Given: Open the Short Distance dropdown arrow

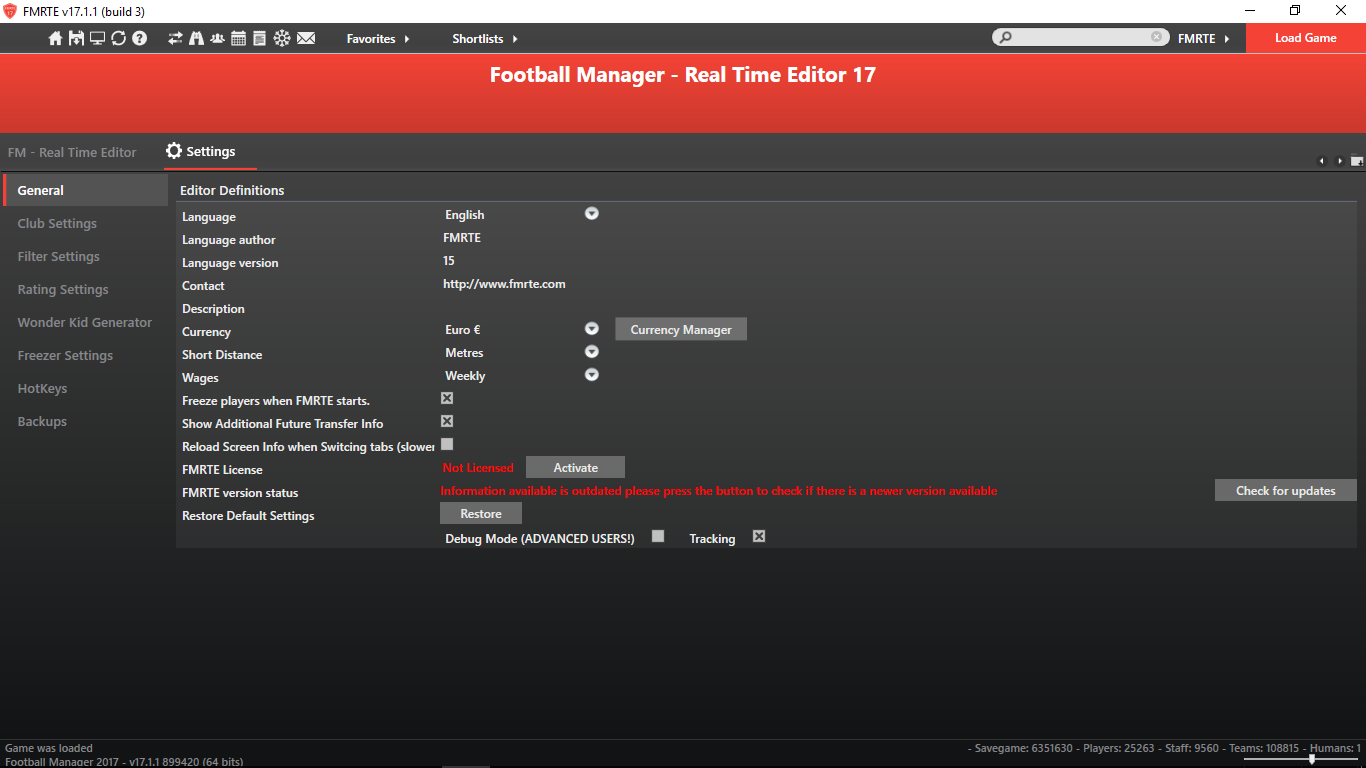Looking at the screenshot, I should tap(592, 351).
